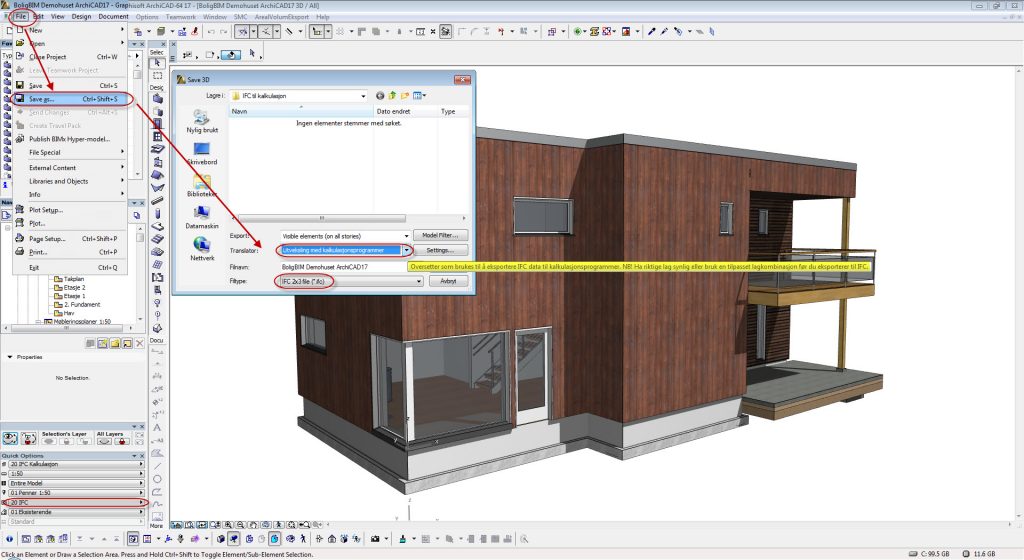Select the Arrow tool in the toolbox
The height and width of the screenshot is (560, 1024).
pyautogui.click(x=157, y=63)
